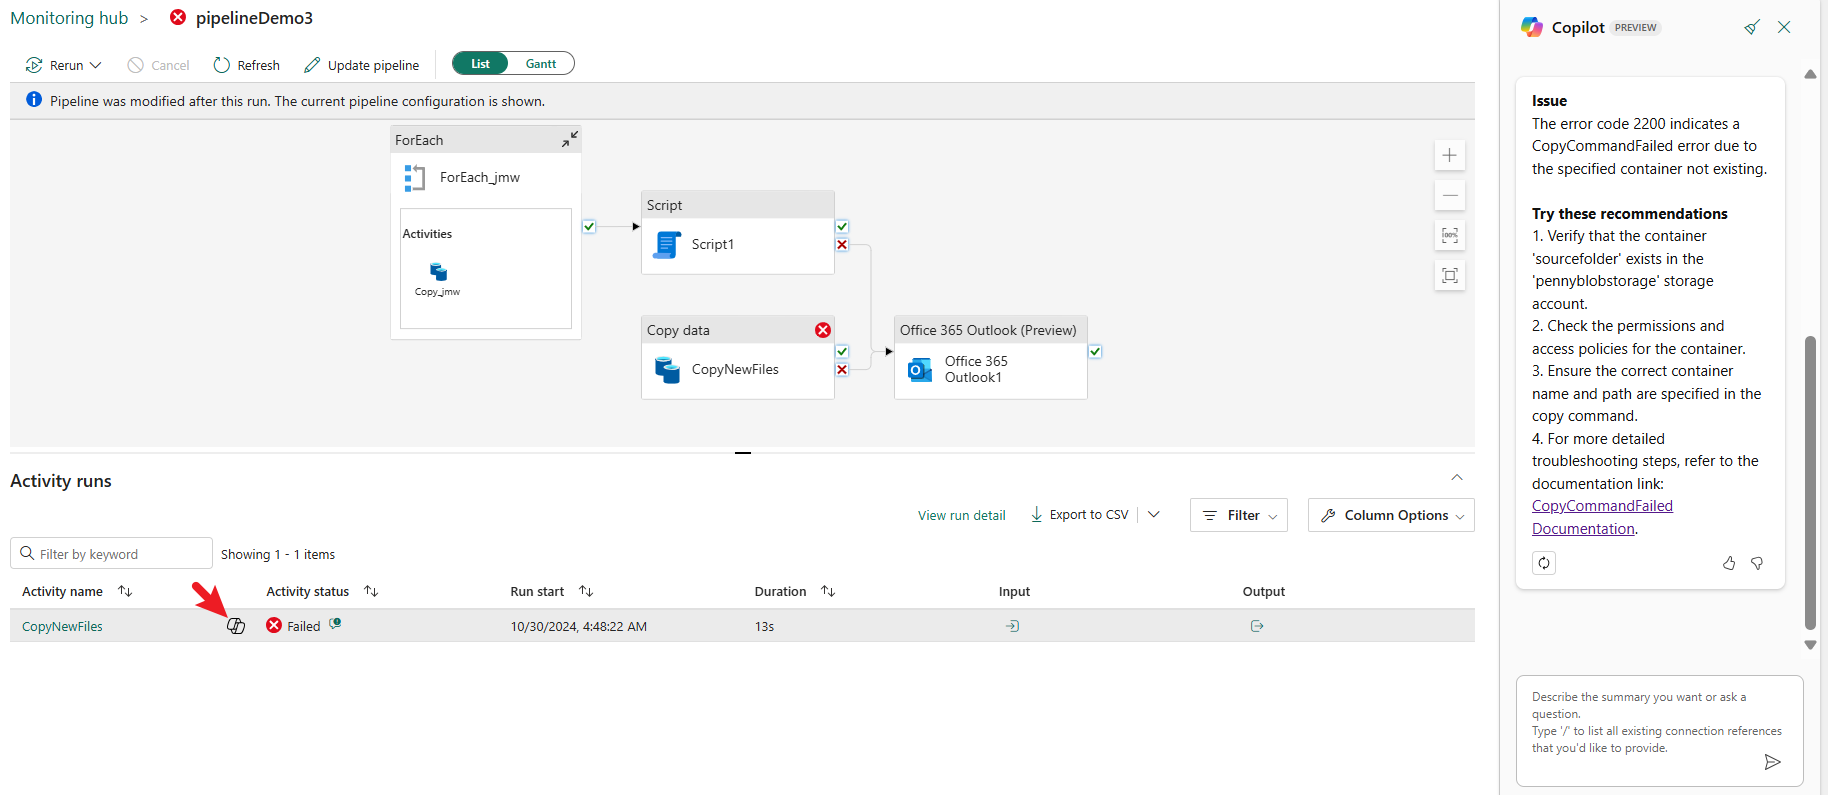Image resolution: width=1828 pixels, height=795 pixels.
Task: Select the CopyNewFiles activity icon
Action: [x=667, y=369]
